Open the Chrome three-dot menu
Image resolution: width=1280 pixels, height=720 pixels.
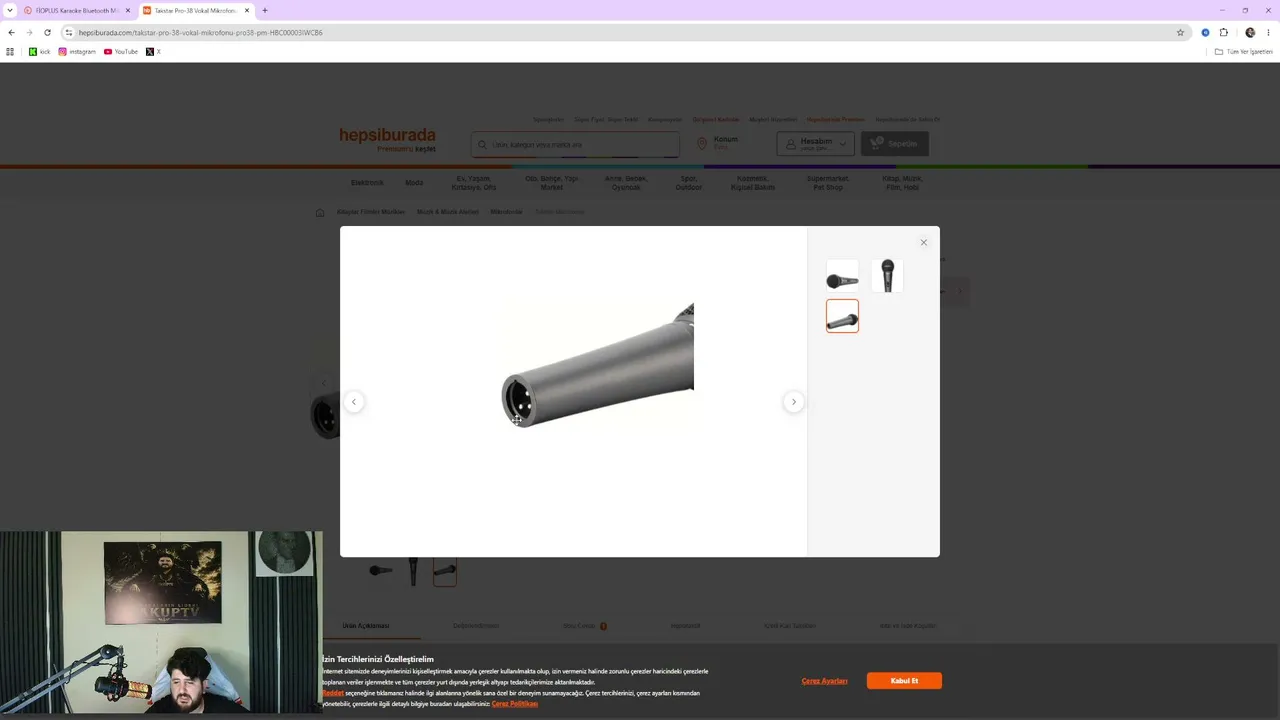[x=1268, y=32]
